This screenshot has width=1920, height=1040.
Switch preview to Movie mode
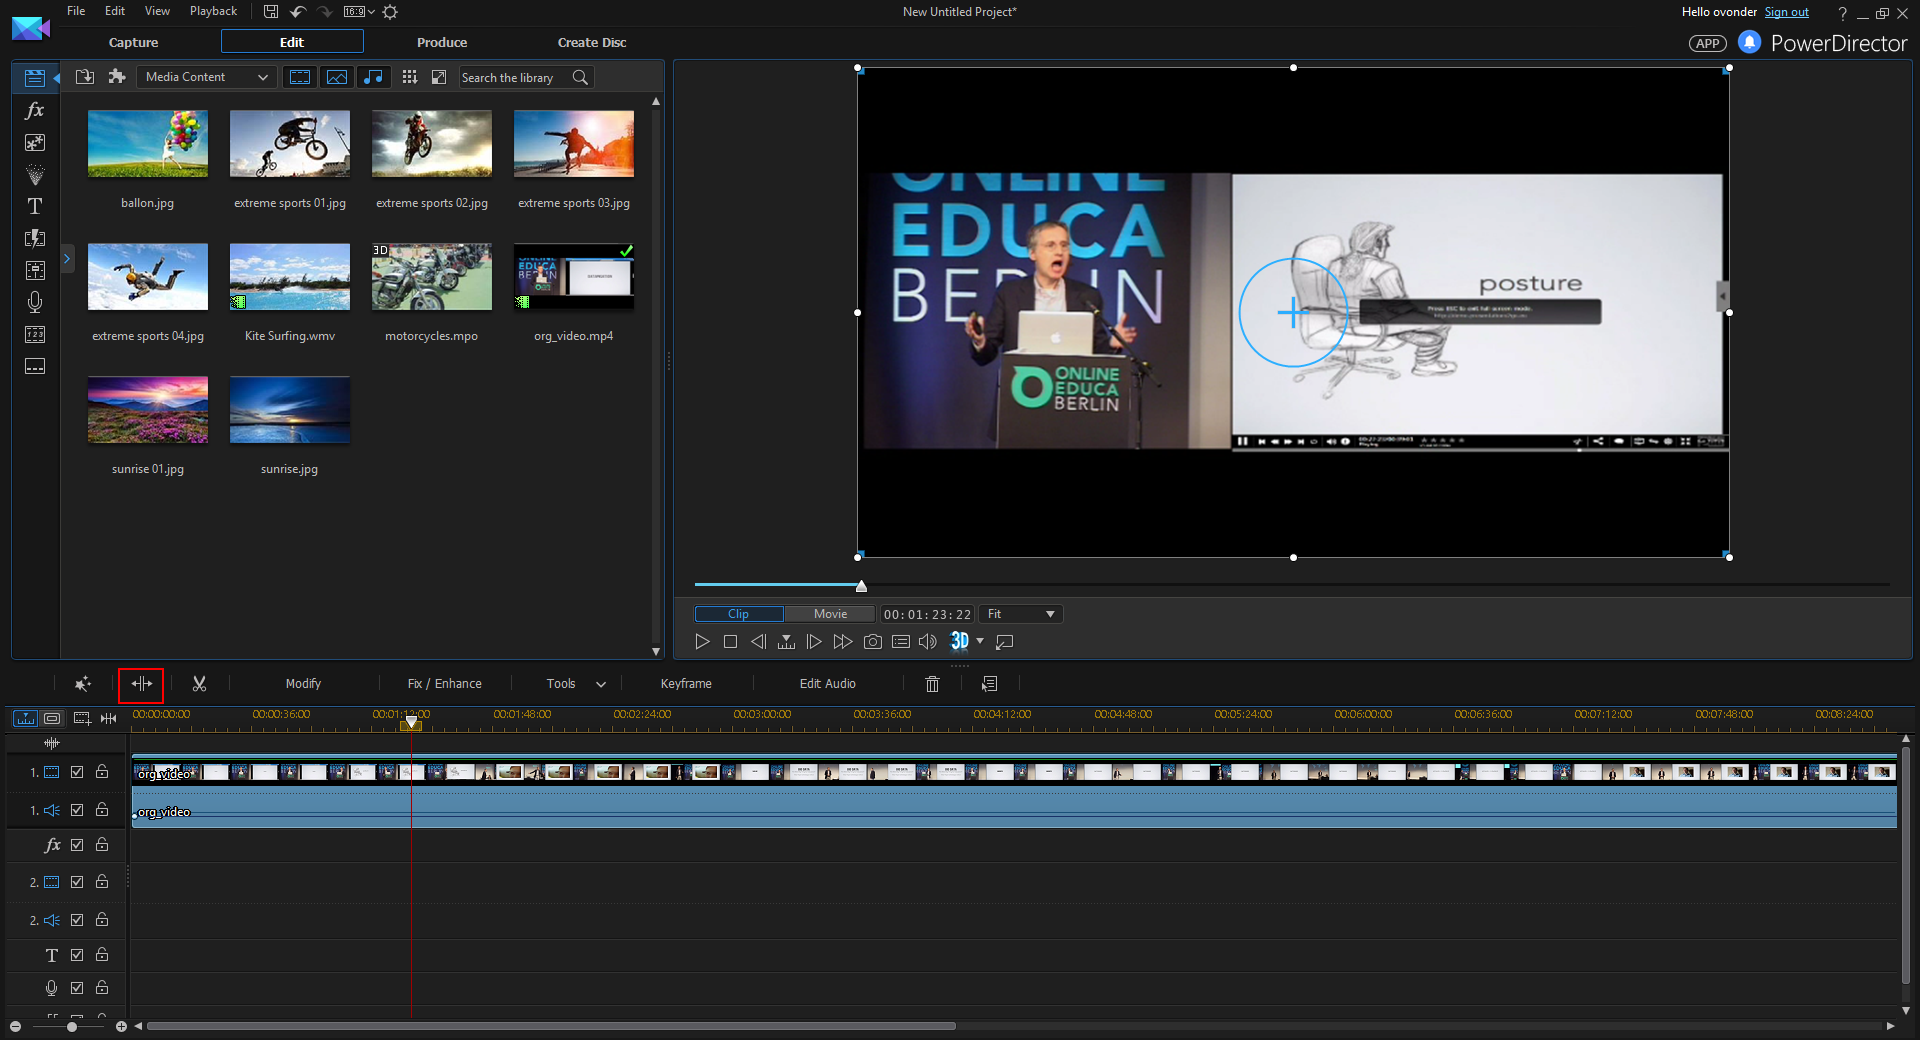coord(830,614)
